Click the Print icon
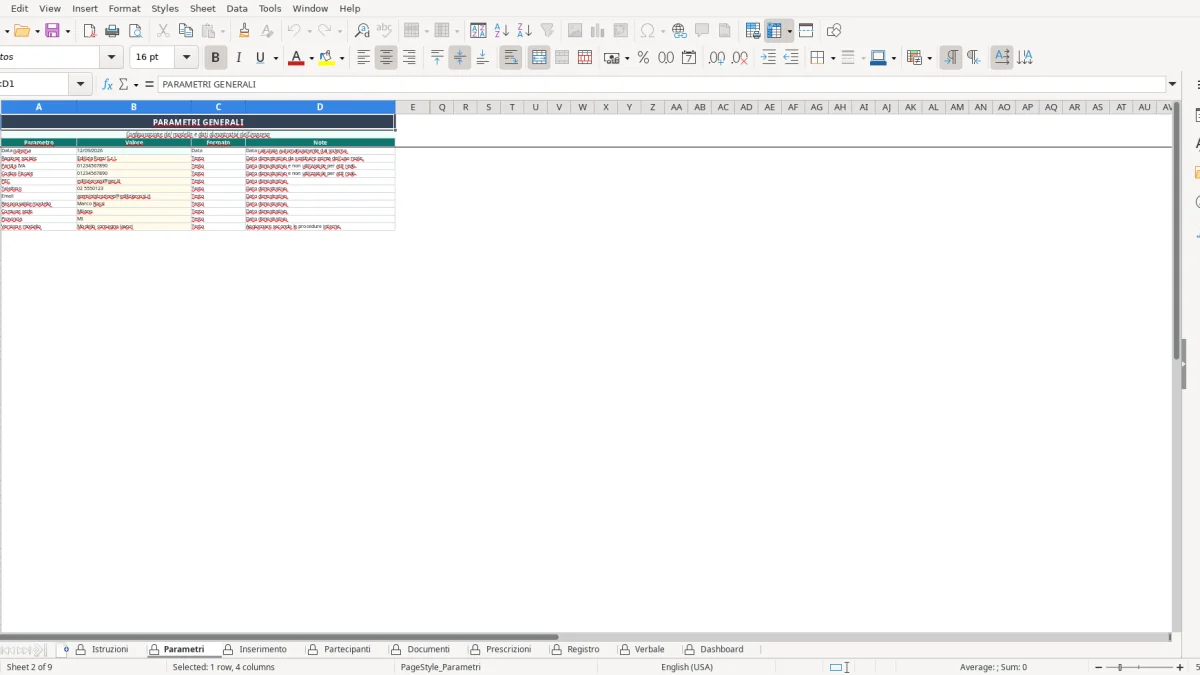 click(112, 31)
